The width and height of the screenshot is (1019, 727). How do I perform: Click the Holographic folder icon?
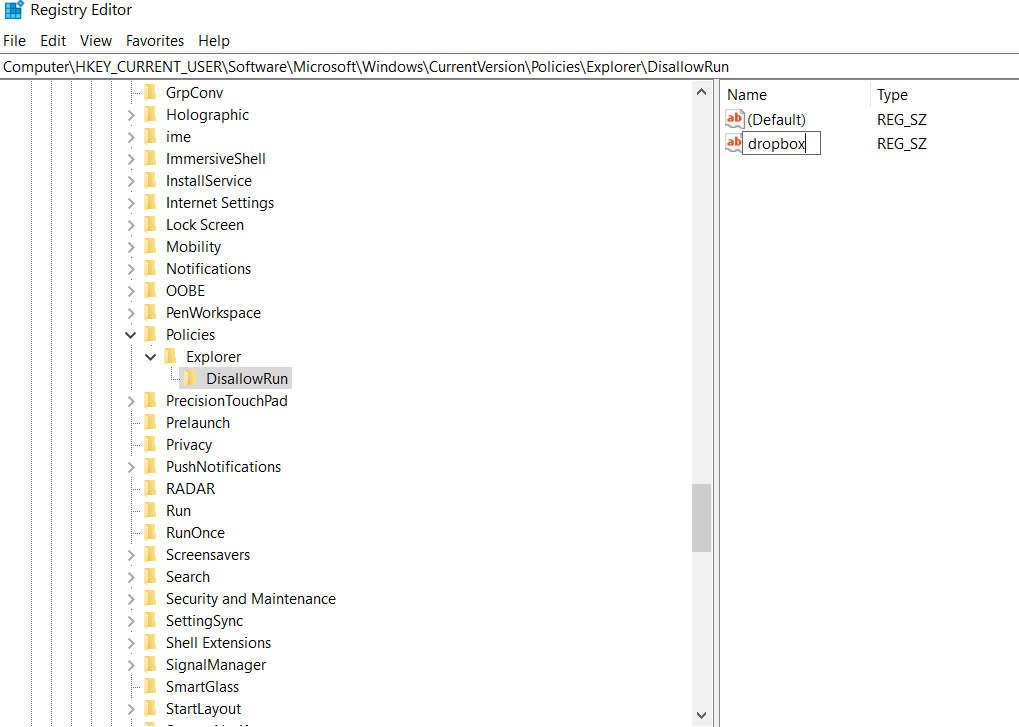pyautogui.click(x=150, y=114)
